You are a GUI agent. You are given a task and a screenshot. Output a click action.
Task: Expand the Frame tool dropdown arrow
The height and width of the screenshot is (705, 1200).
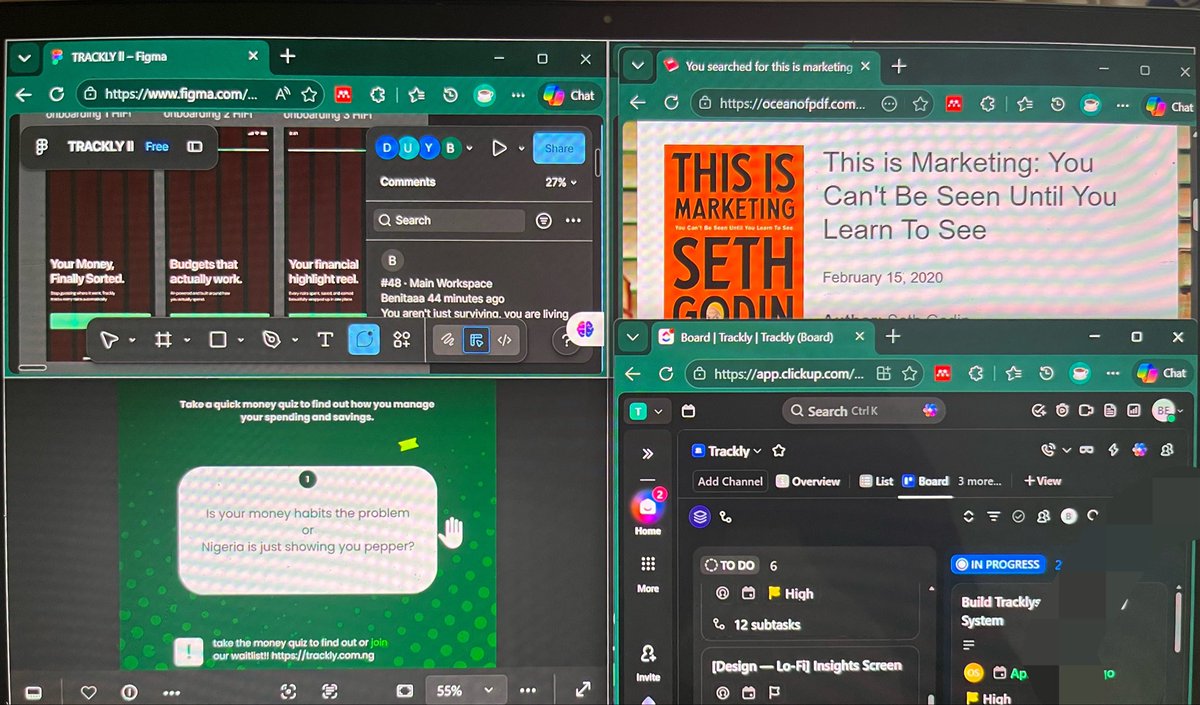[186, 341]
